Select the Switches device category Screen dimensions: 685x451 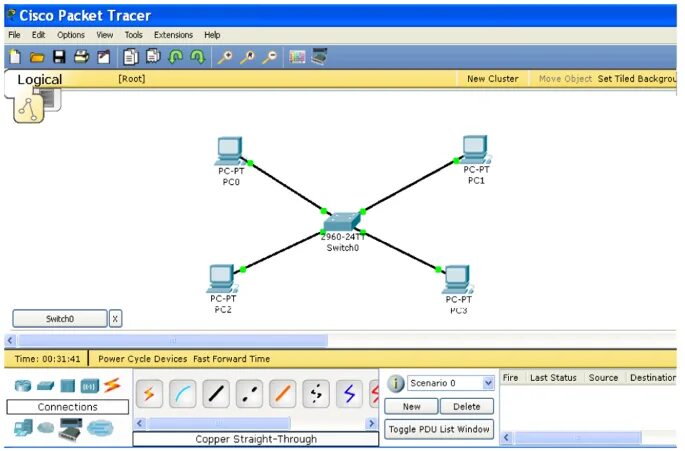pos(45,386)
